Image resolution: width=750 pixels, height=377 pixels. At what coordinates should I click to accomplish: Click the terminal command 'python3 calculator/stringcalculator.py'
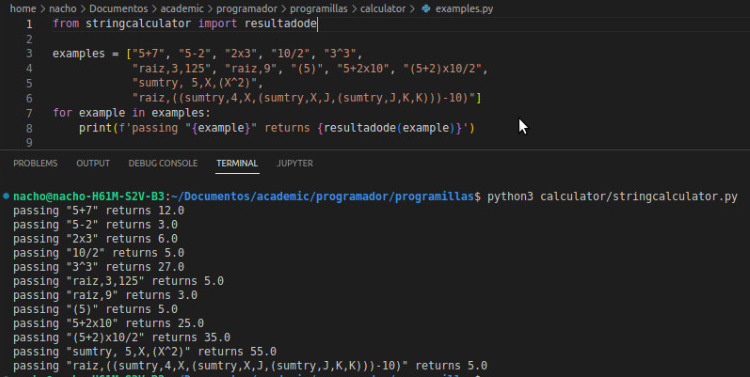point(612,197)
